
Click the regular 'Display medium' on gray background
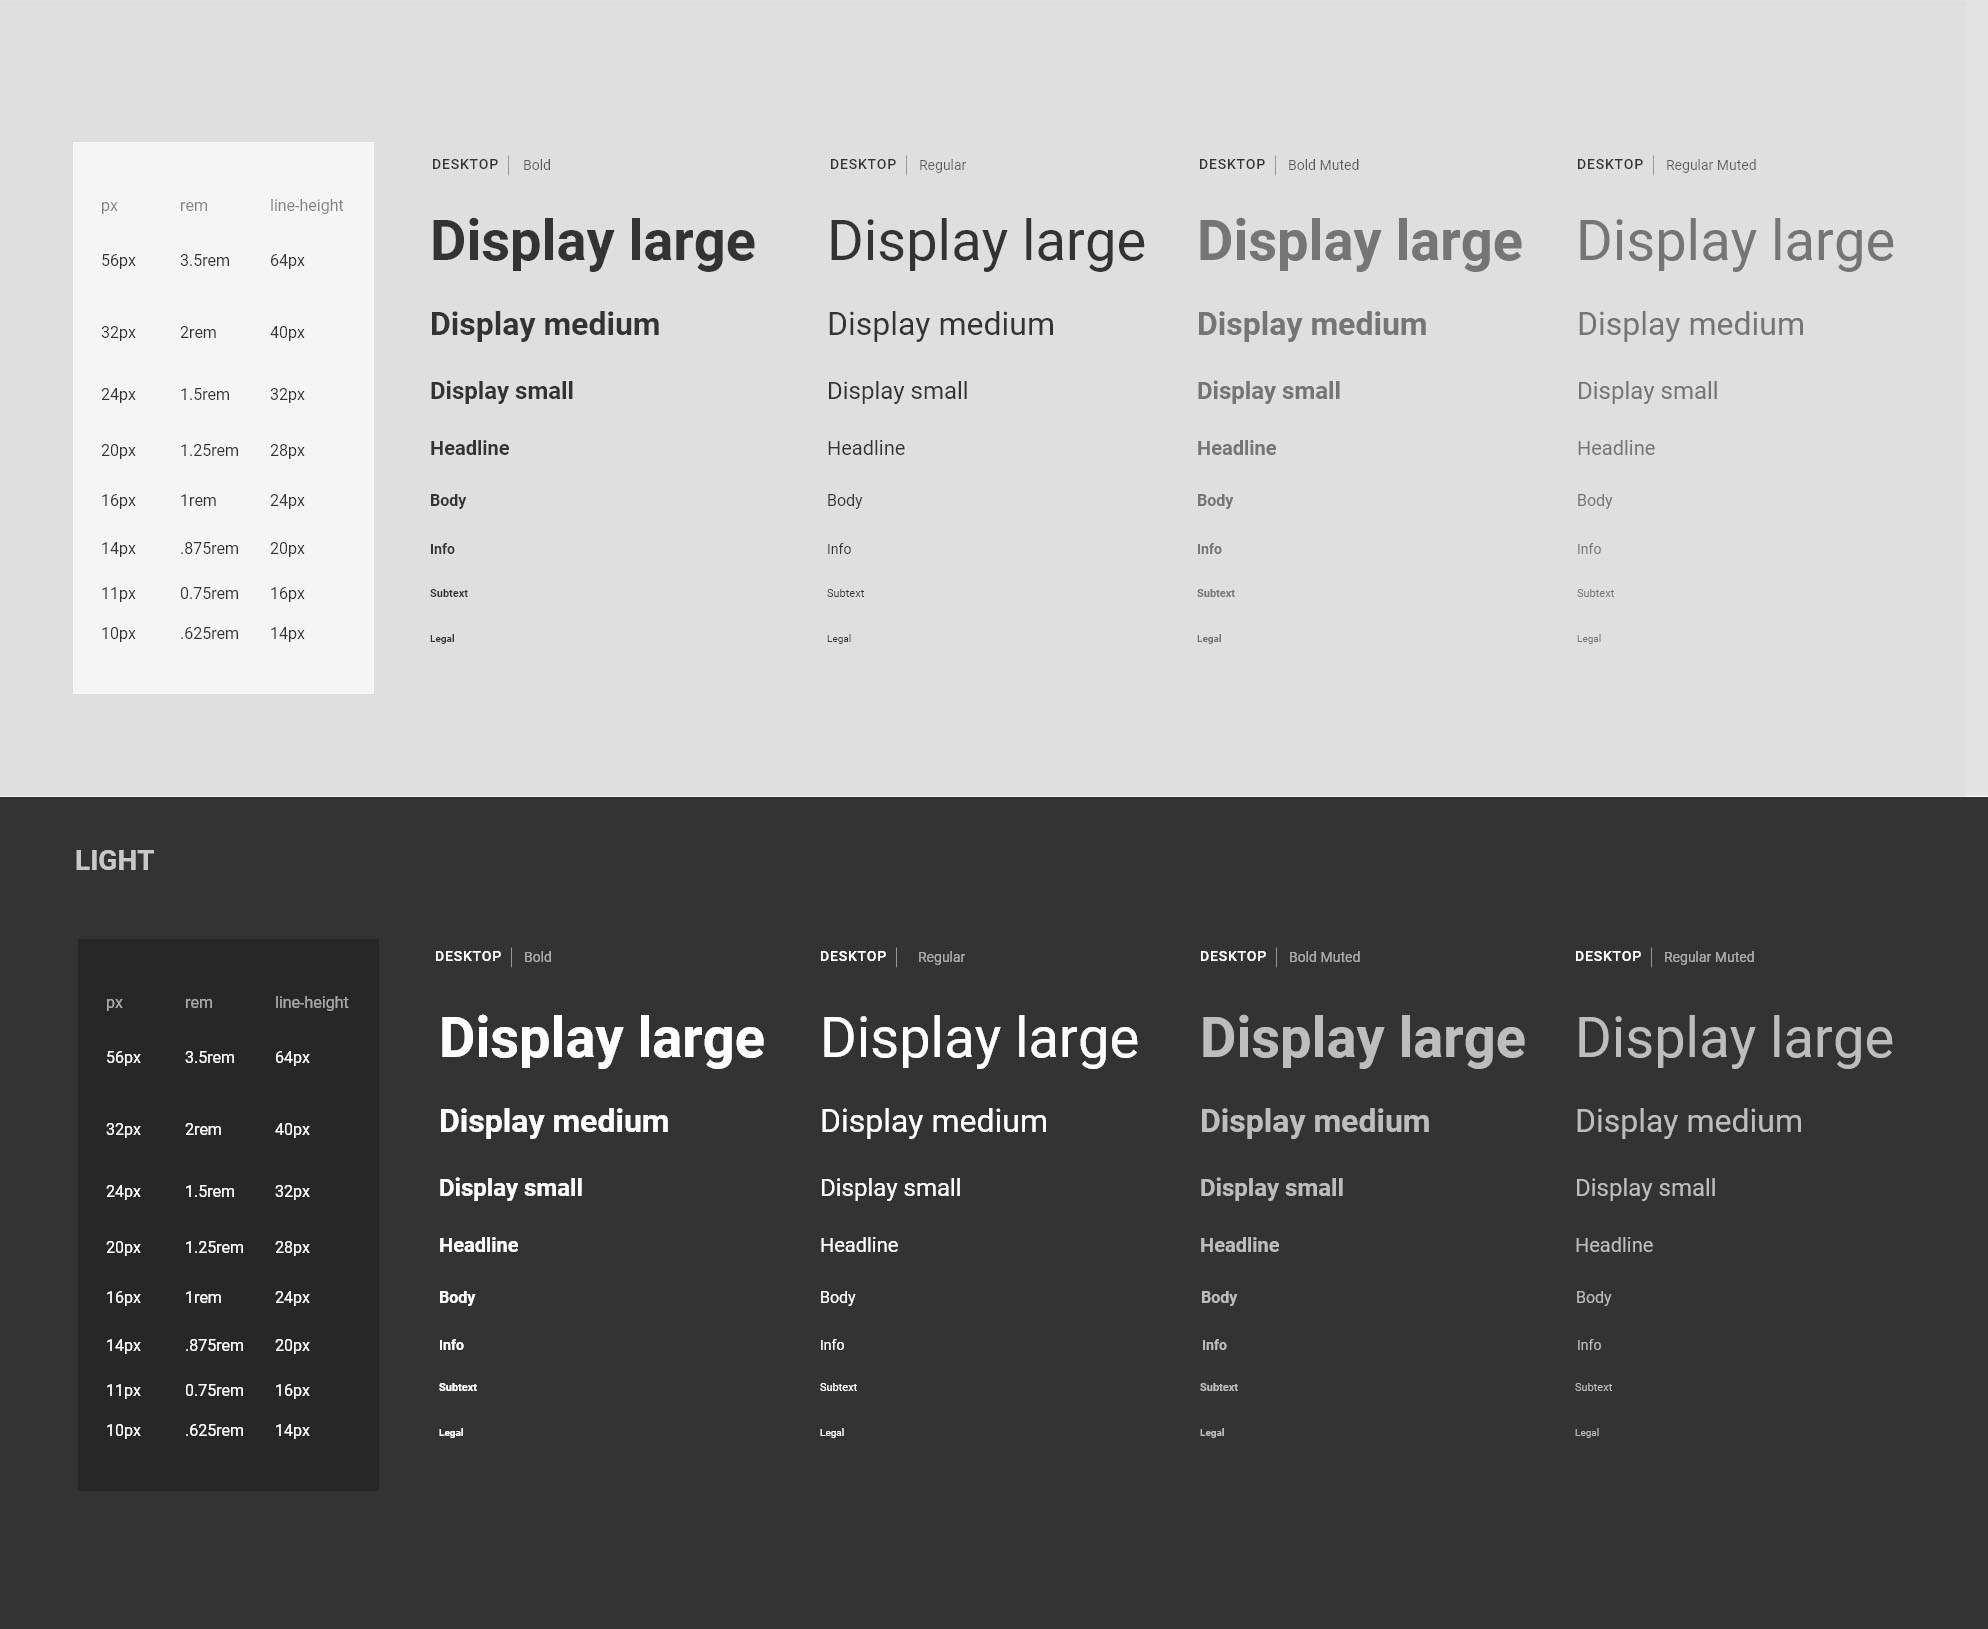[x=940, y=324]
